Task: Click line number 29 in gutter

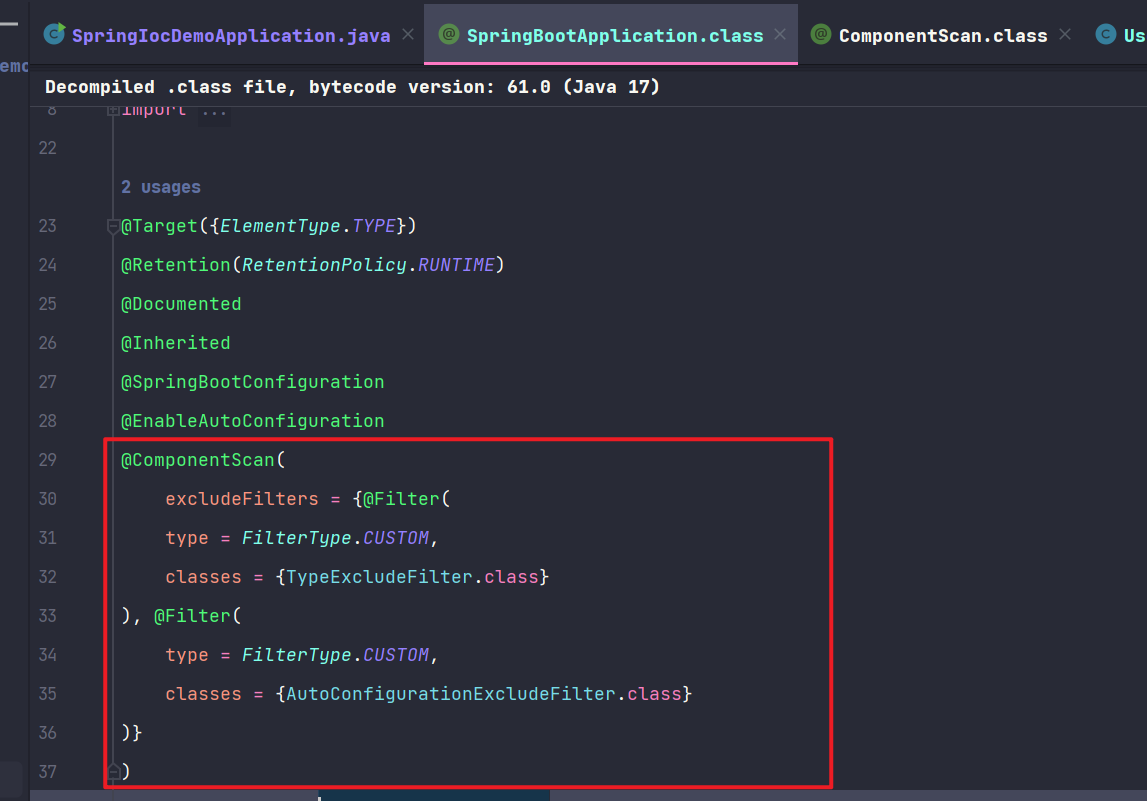Action: click(x=48, y=459)
